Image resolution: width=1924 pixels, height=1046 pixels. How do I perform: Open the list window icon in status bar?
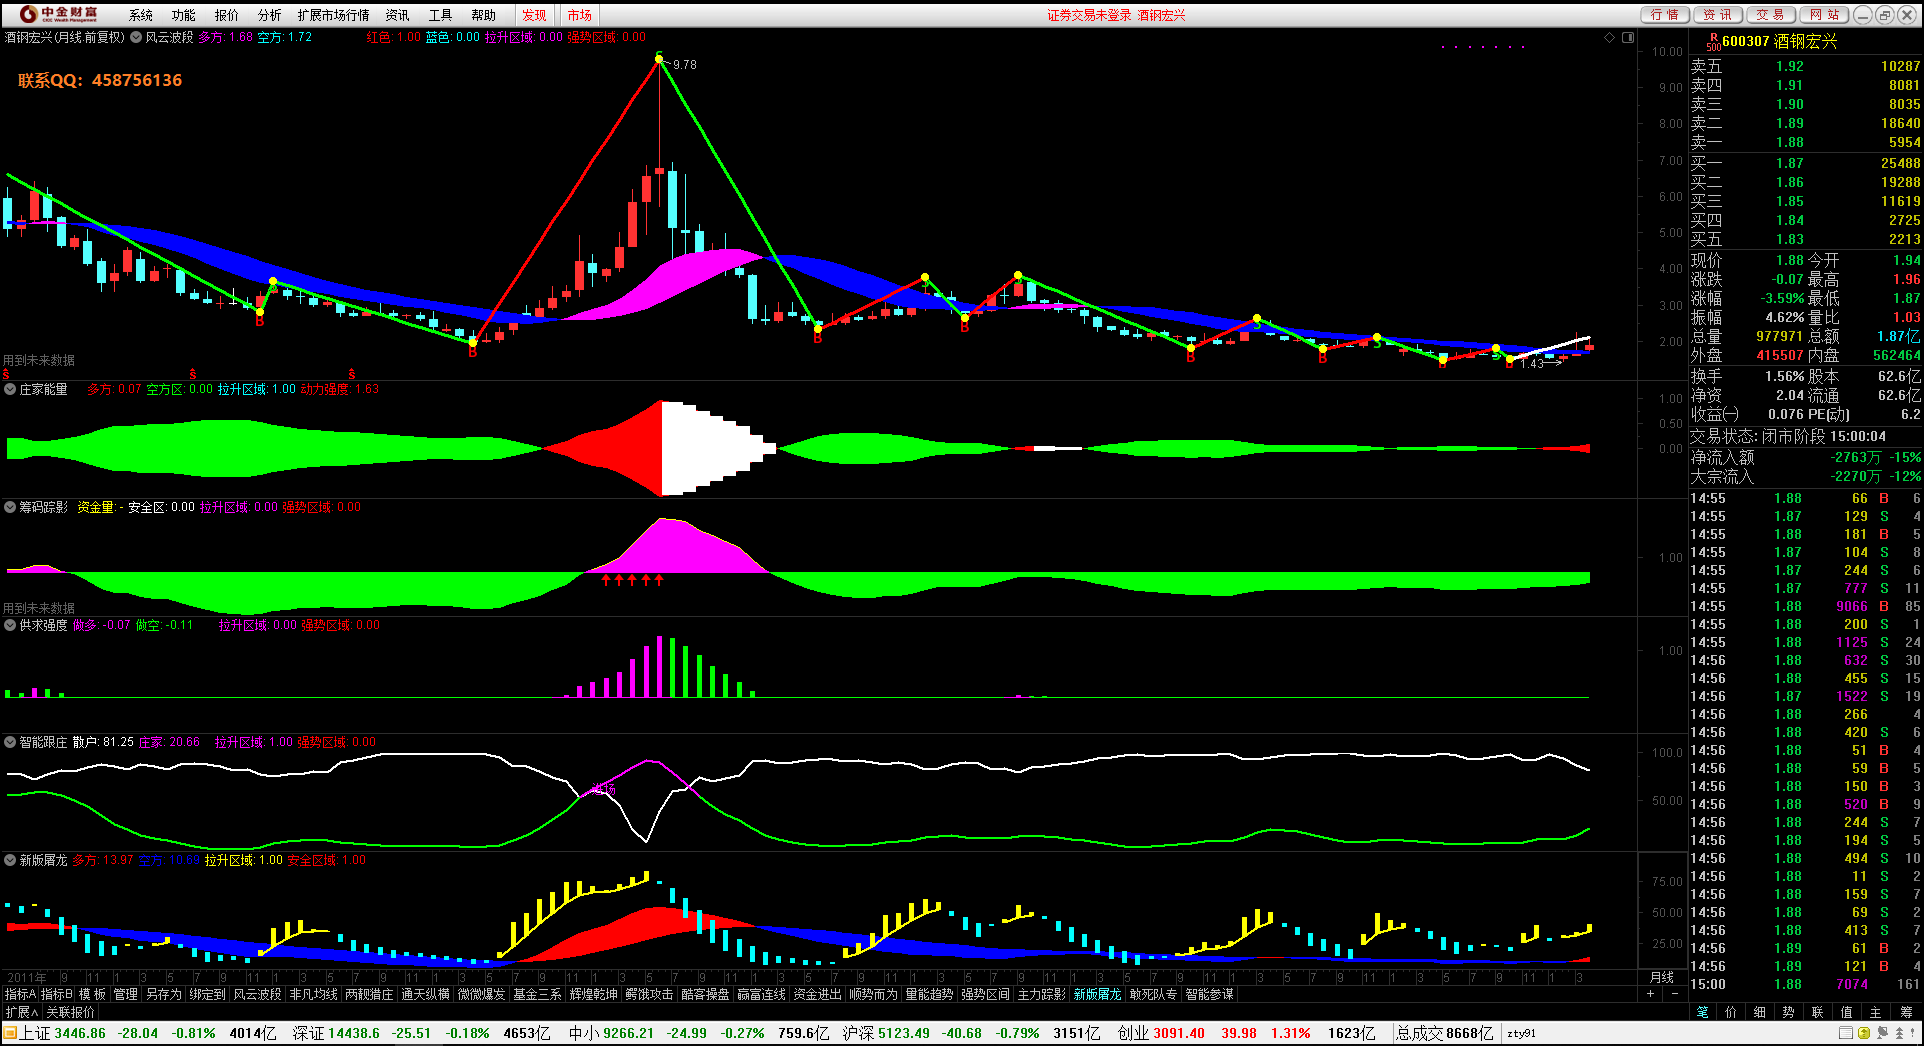[x=1845, y=1033]
